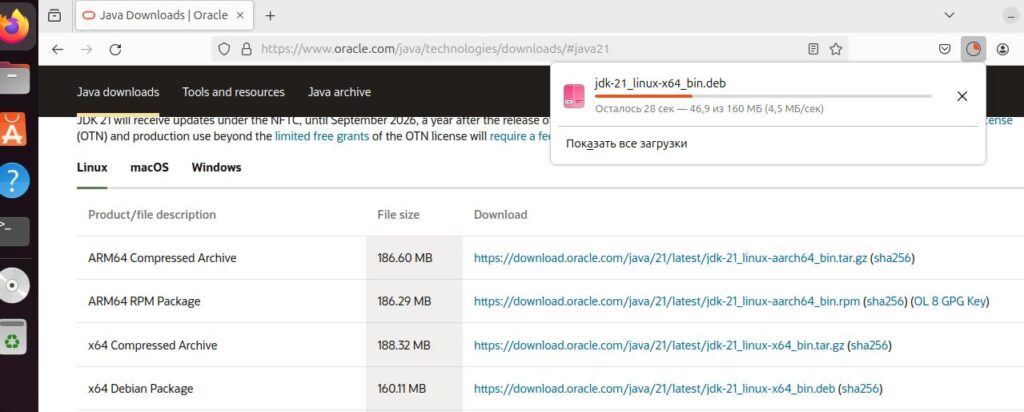The height and width of the screenshot is (412, 1024).
Task: Reload the current page
Action: coord(116,49)
